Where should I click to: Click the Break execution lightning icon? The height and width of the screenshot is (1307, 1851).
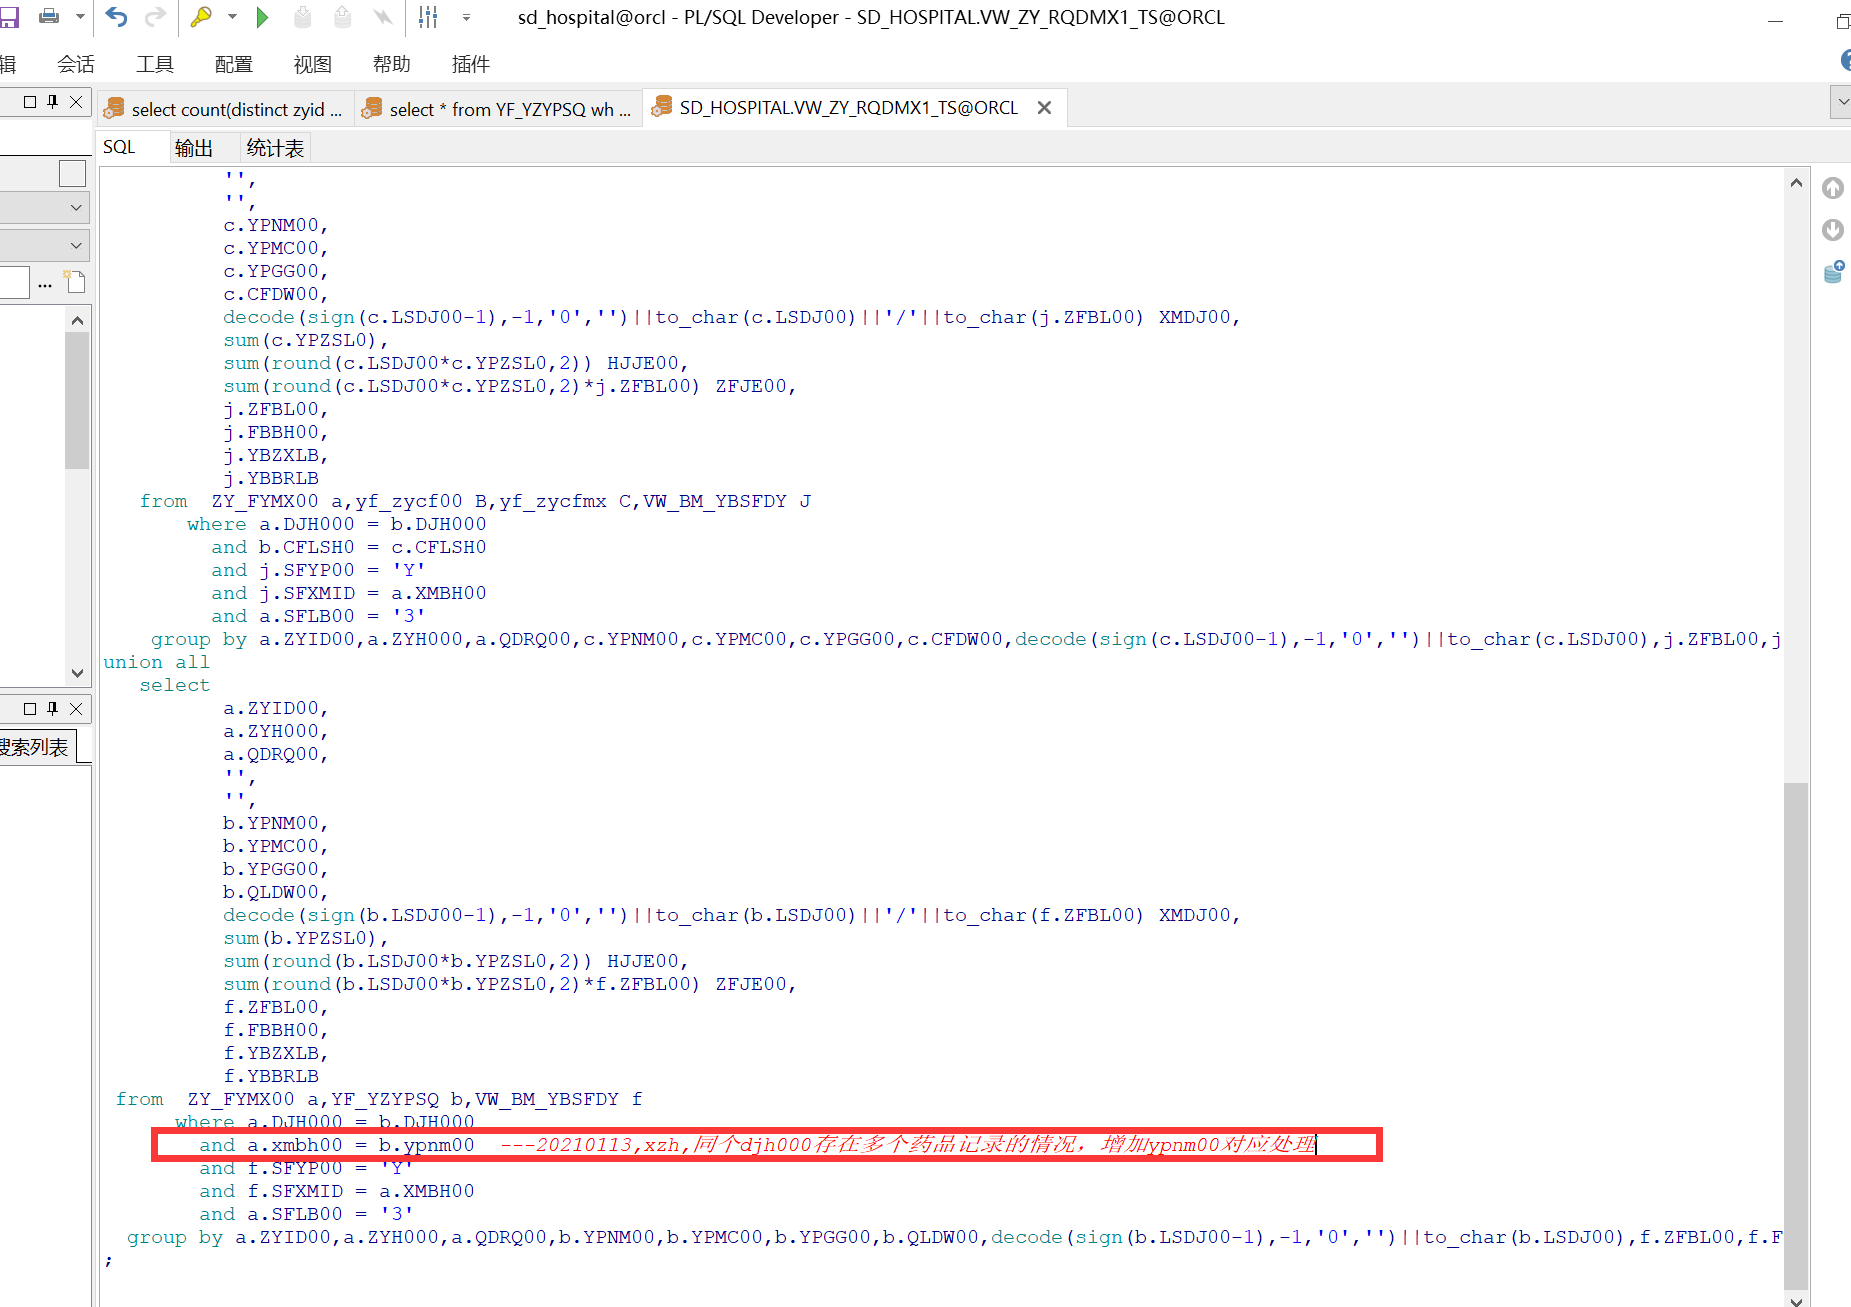coord(382,17)
